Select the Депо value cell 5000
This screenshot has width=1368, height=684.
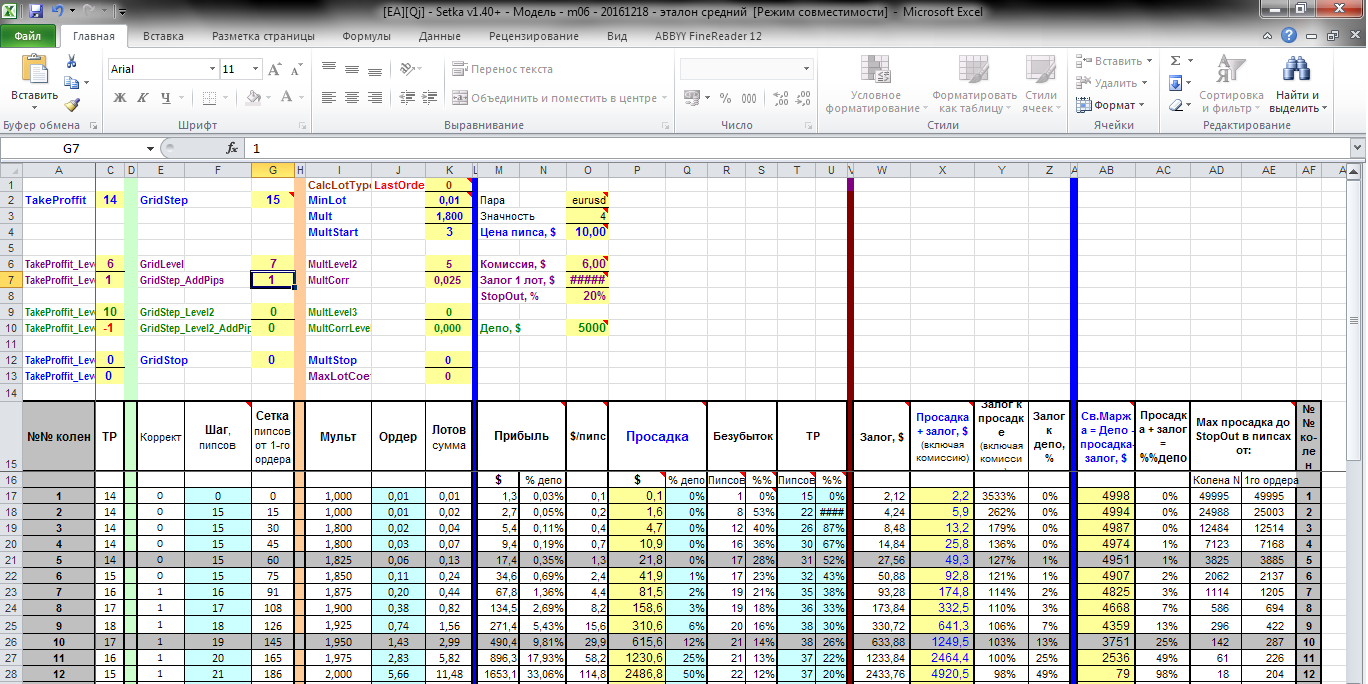point(587,328)
